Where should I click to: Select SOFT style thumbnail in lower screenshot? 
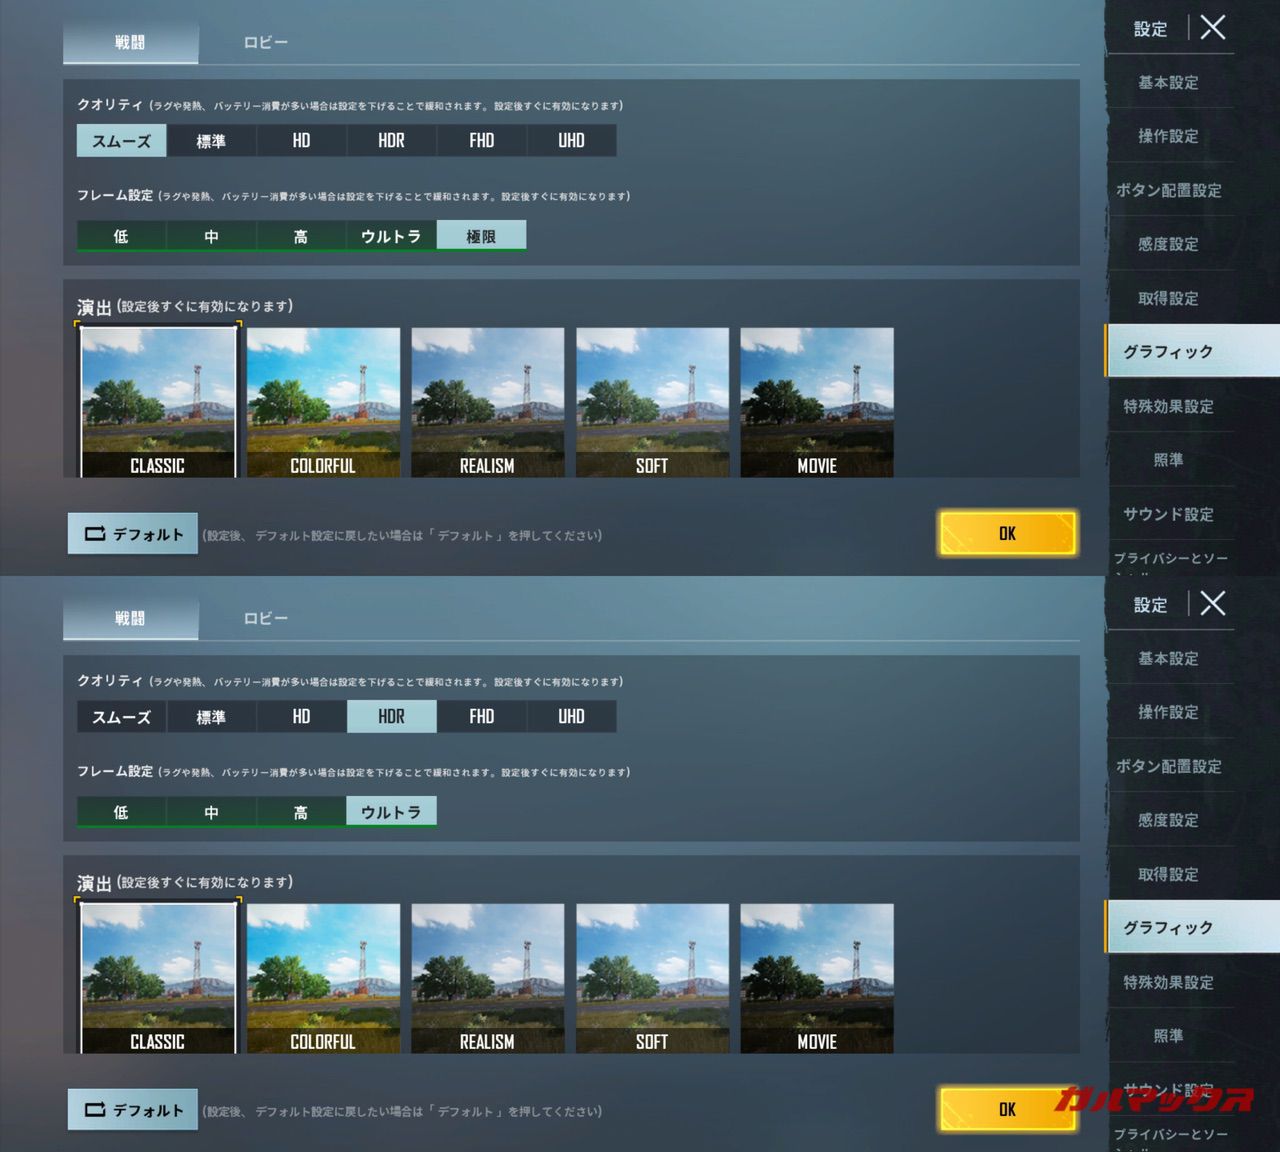652,978
